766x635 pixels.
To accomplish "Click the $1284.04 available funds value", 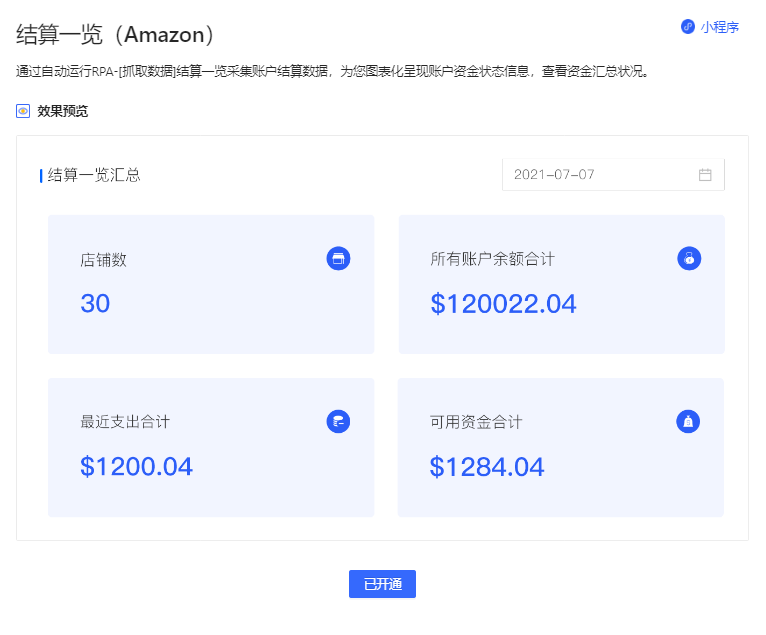I will point(487,466).
